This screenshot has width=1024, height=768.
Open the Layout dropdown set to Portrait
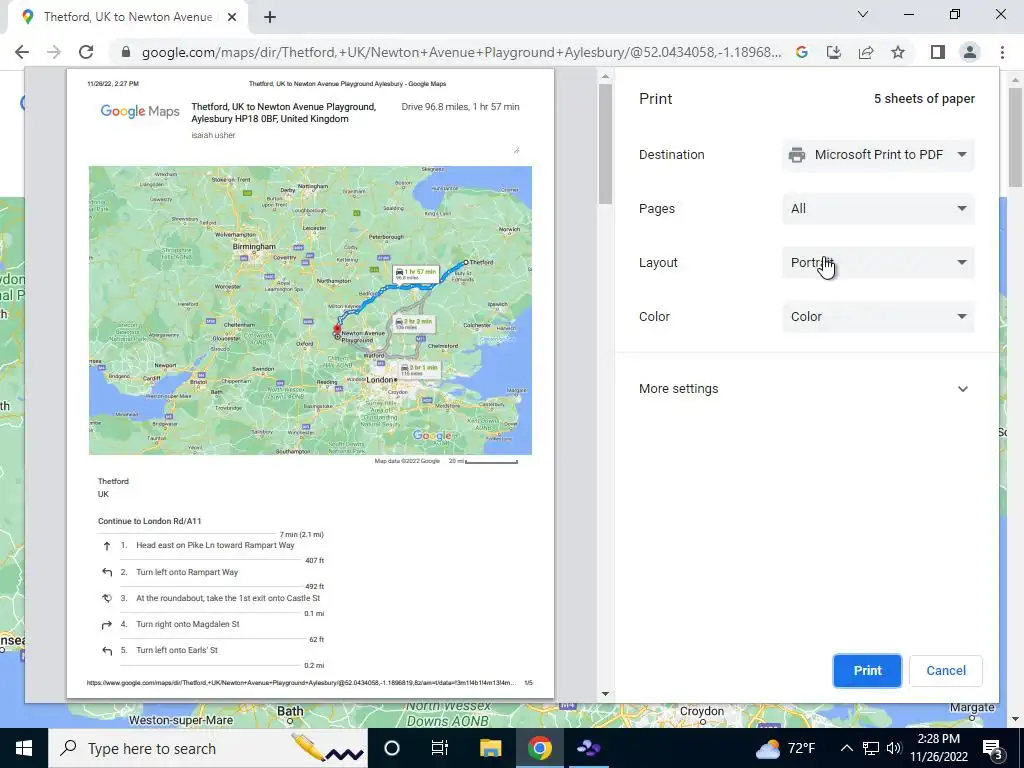(x=878, y=263)
